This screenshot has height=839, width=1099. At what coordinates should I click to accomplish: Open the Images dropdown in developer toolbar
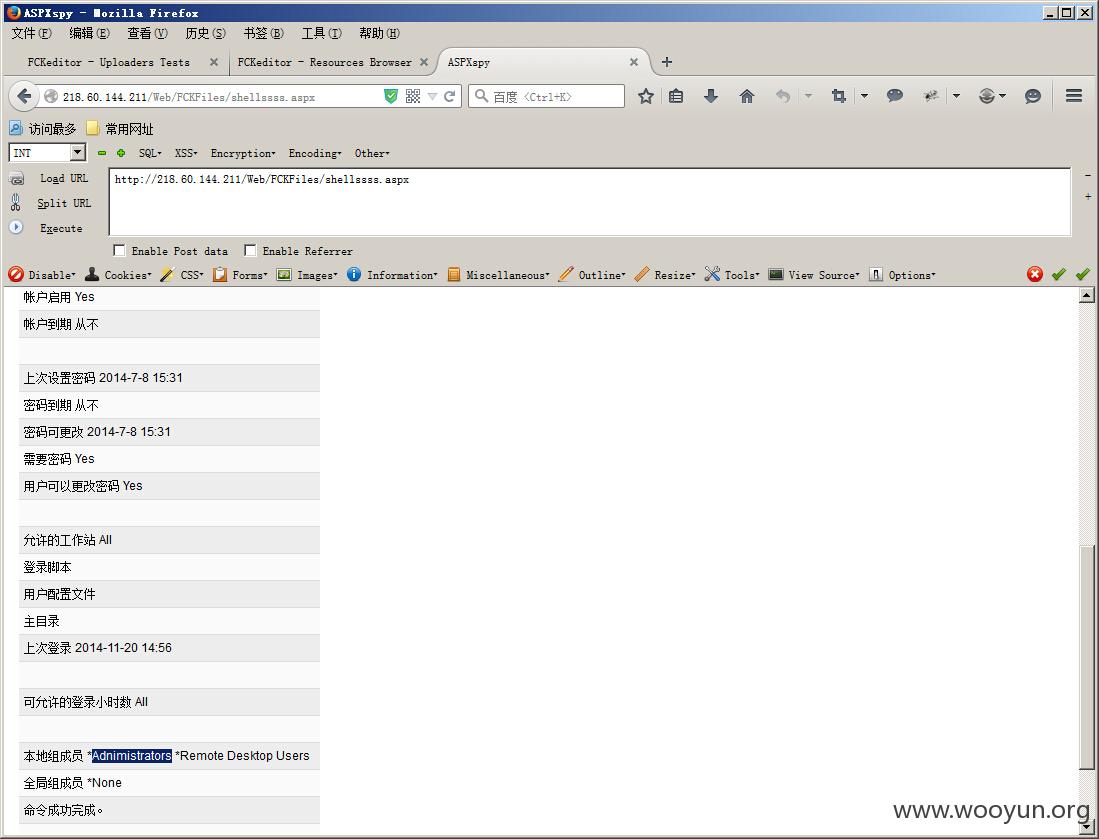pyautogui.click(x=307, y=275)
